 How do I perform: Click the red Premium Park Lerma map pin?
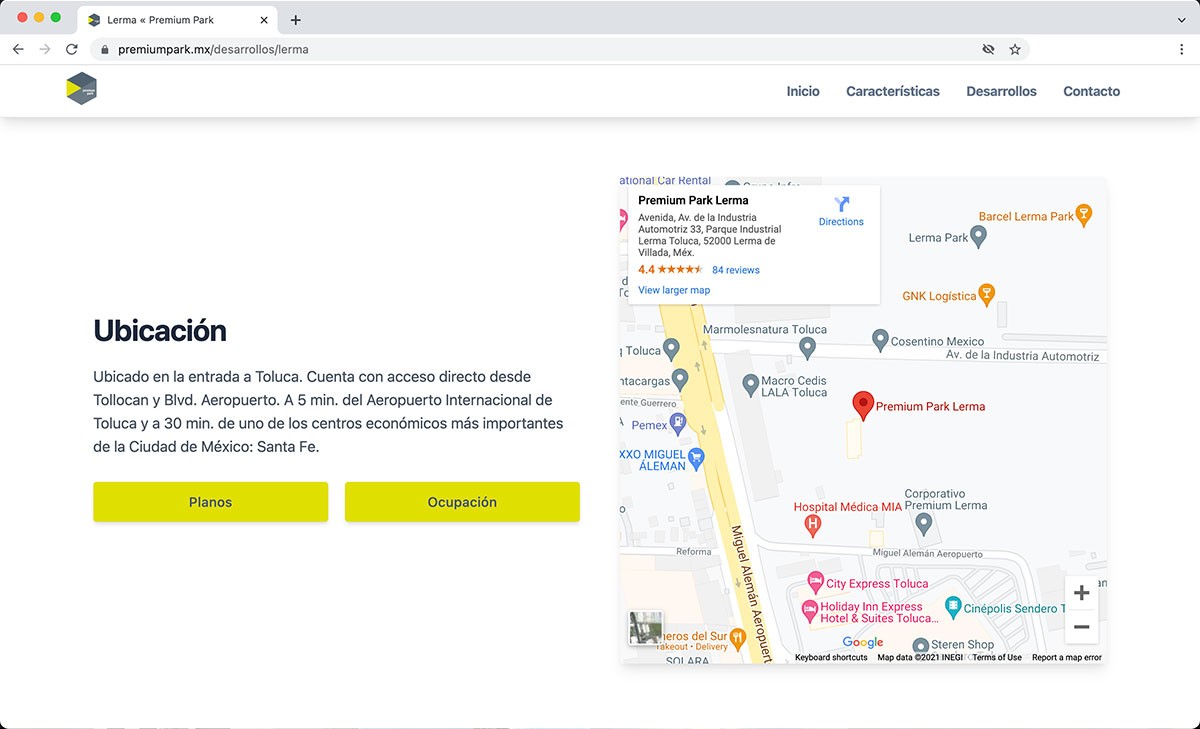click(863, 405)
